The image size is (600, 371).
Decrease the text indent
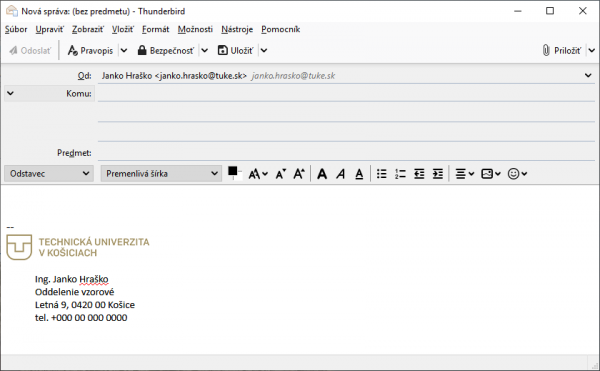[x=419, y=174]
